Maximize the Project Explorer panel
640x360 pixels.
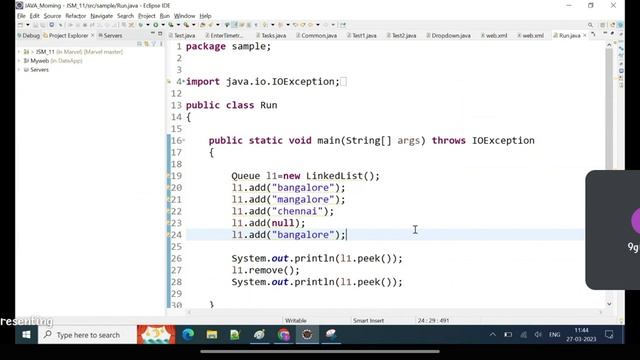[160, 34]
